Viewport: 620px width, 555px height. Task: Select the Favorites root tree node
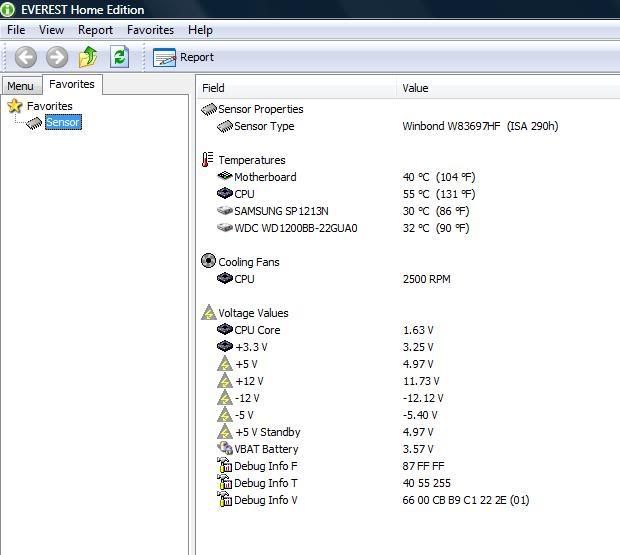coord(50,106)
